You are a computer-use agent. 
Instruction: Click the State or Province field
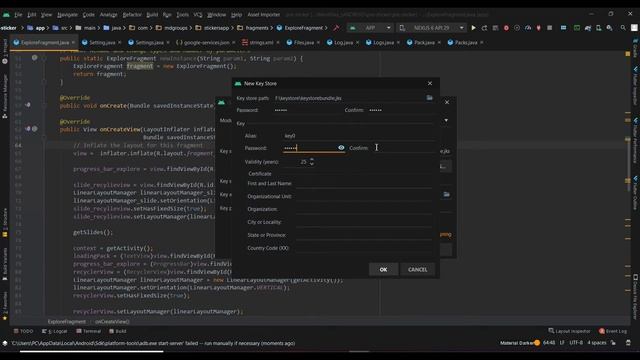[364, 235]
